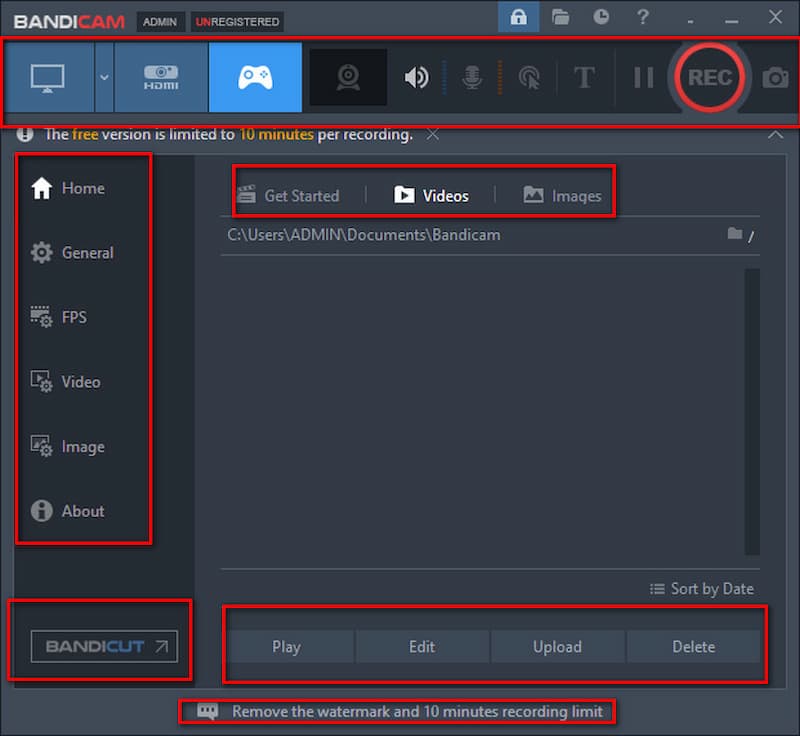Switch to Images tab
The image size is (800, 736).
point(562,195)
